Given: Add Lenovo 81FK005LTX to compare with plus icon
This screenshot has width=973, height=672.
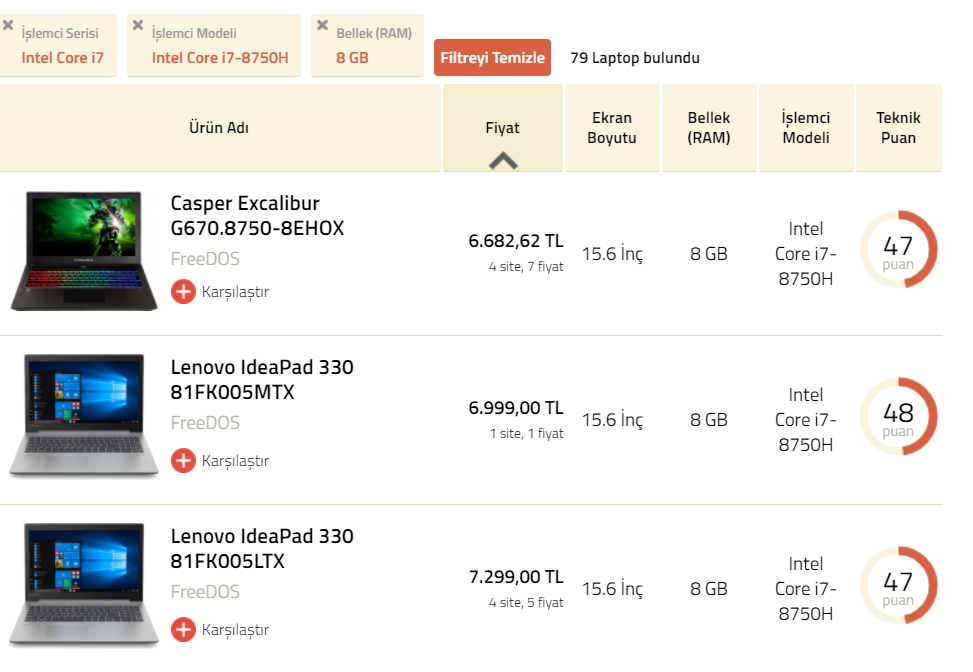Looking at the screenshot, I should click(183, 629).
